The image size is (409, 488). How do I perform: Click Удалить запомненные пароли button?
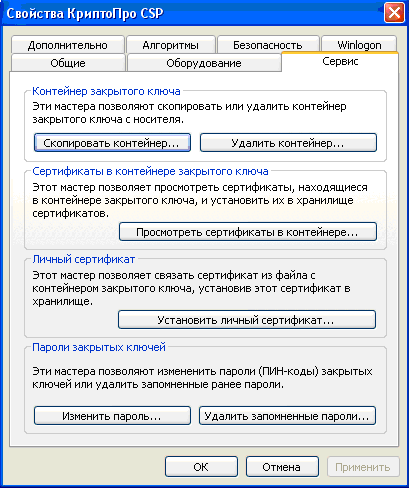point(287,416)
